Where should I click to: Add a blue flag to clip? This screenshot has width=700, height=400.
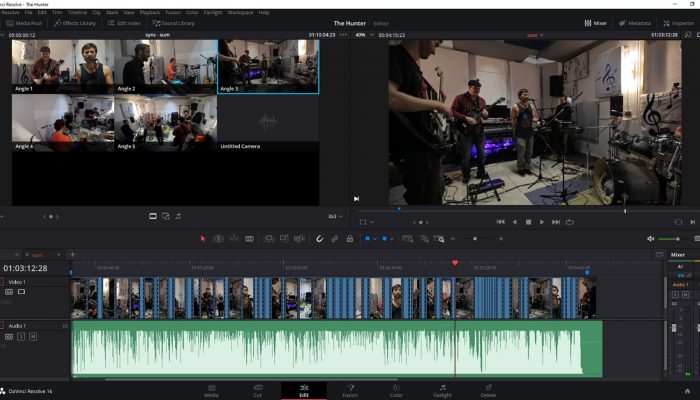click(367, 239)
